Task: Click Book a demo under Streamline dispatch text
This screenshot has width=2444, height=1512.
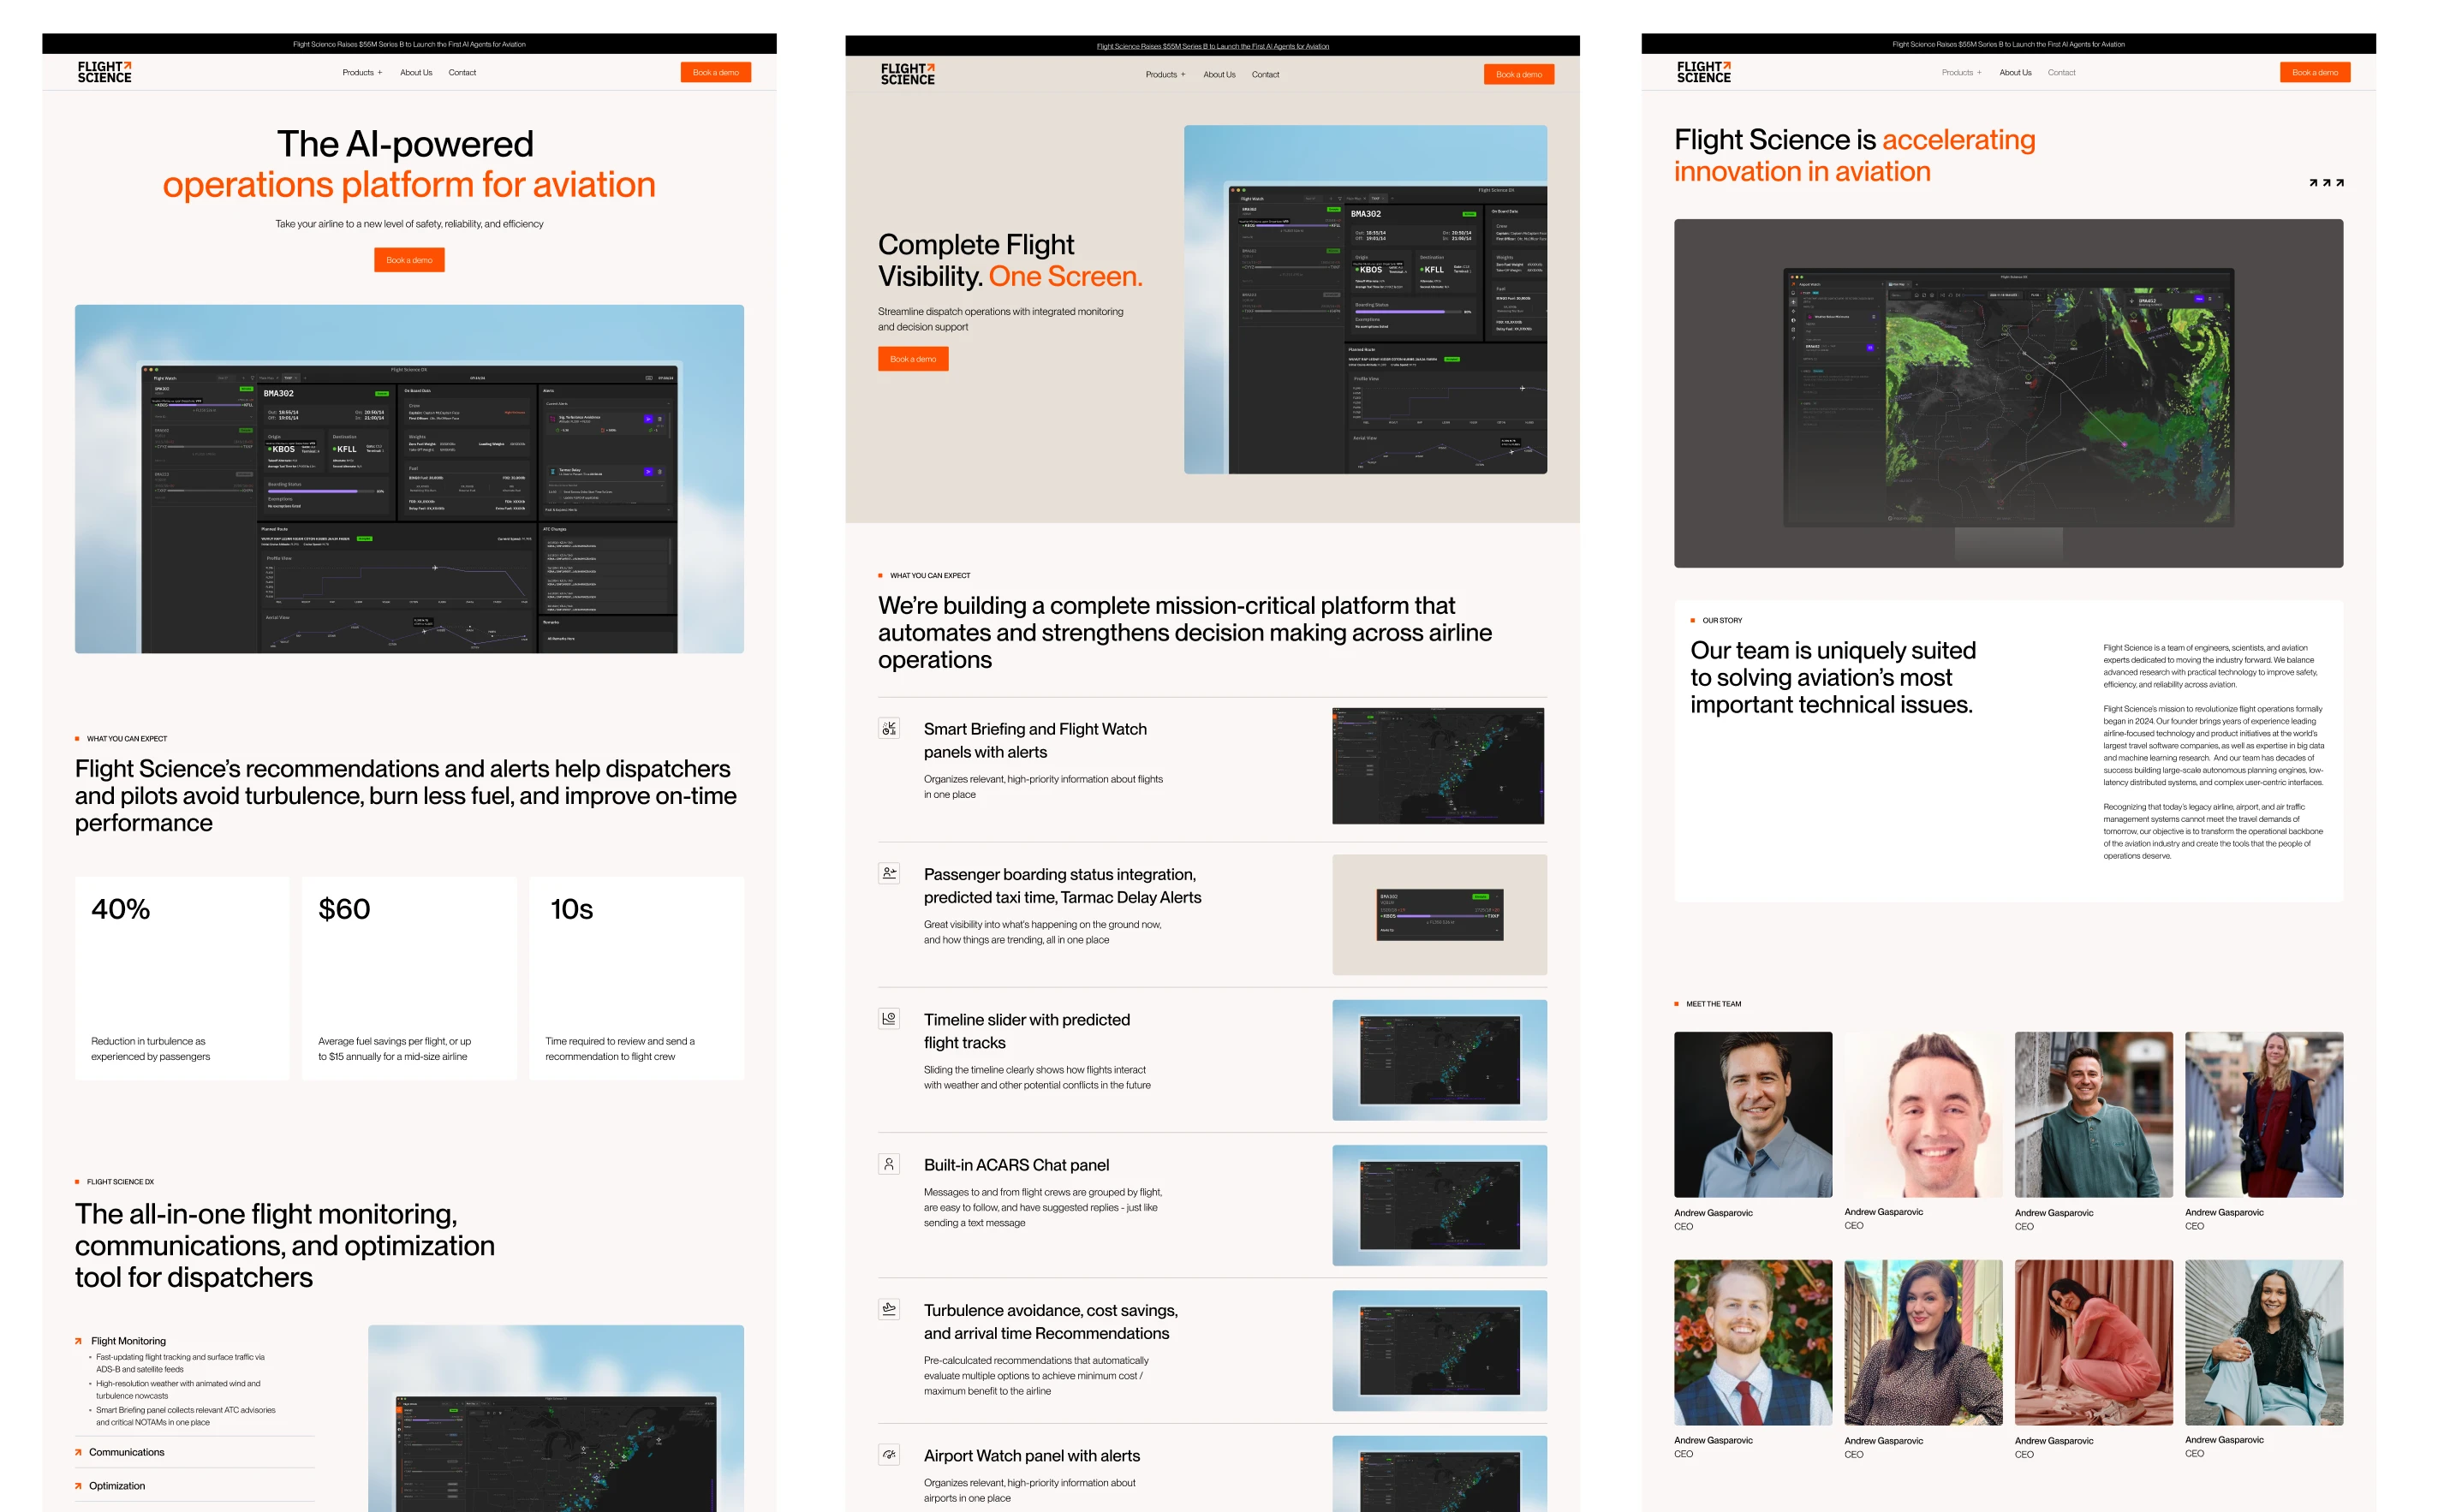Action: click(912, 359)
